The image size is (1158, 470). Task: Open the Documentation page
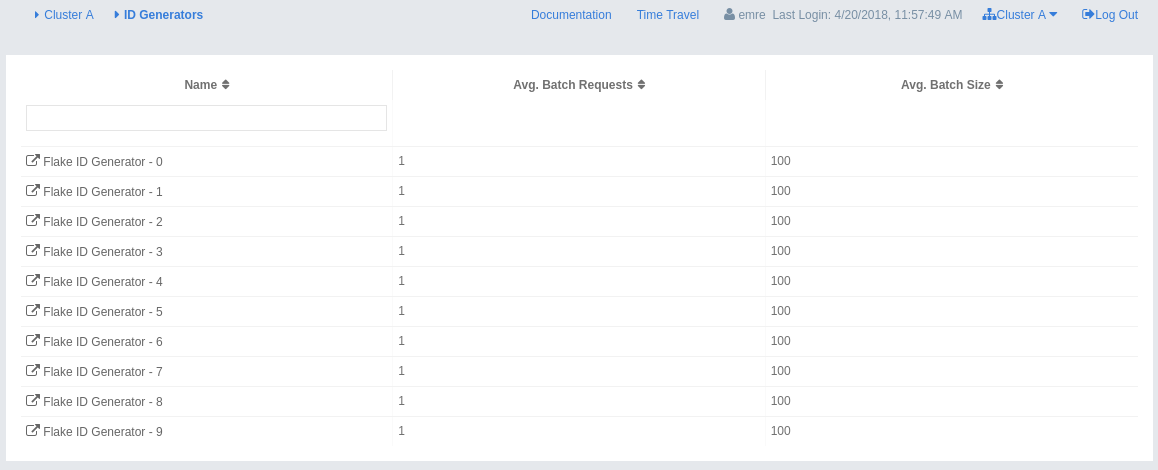click(571, 15)
